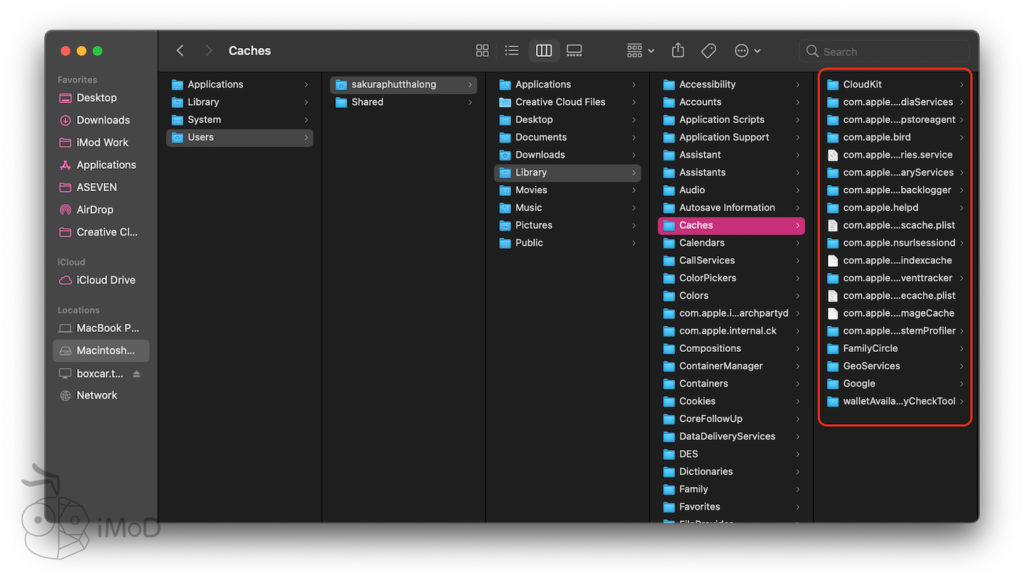Click the Share icon in toolbar
Screen dimensions: 1024x582
coord(678,51)
